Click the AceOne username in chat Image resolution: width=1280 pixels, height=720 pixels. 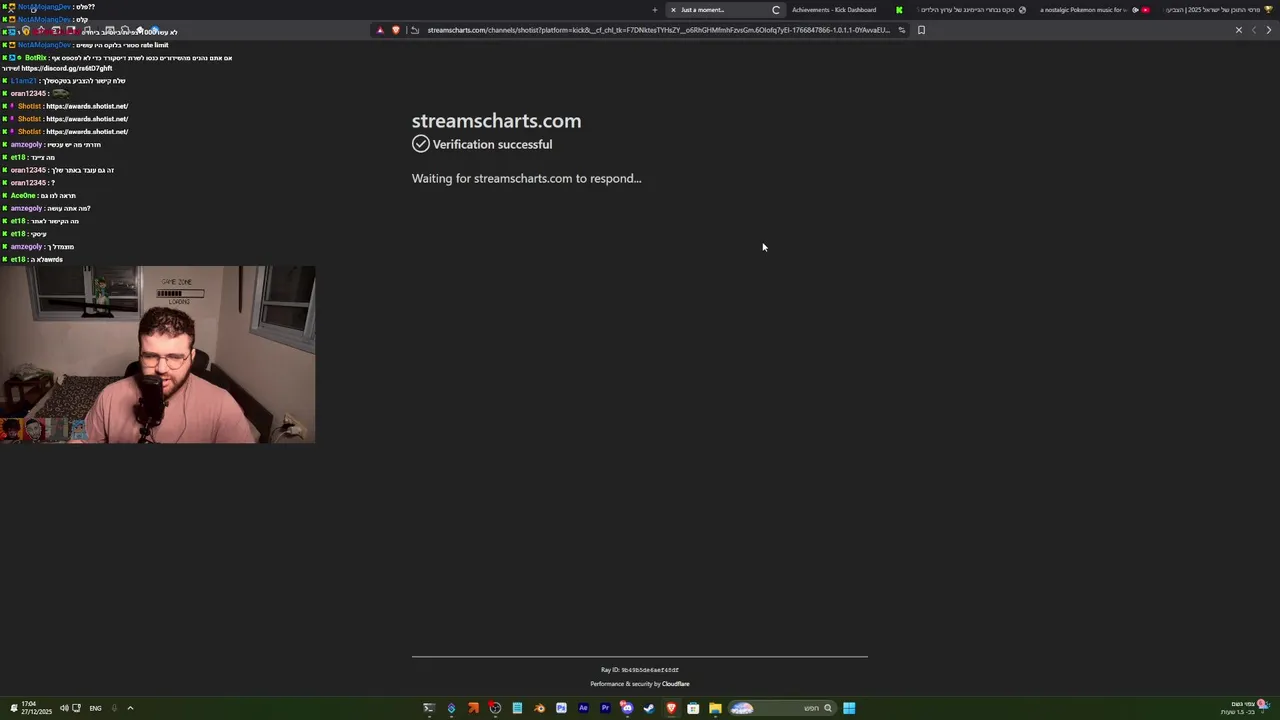23,196
